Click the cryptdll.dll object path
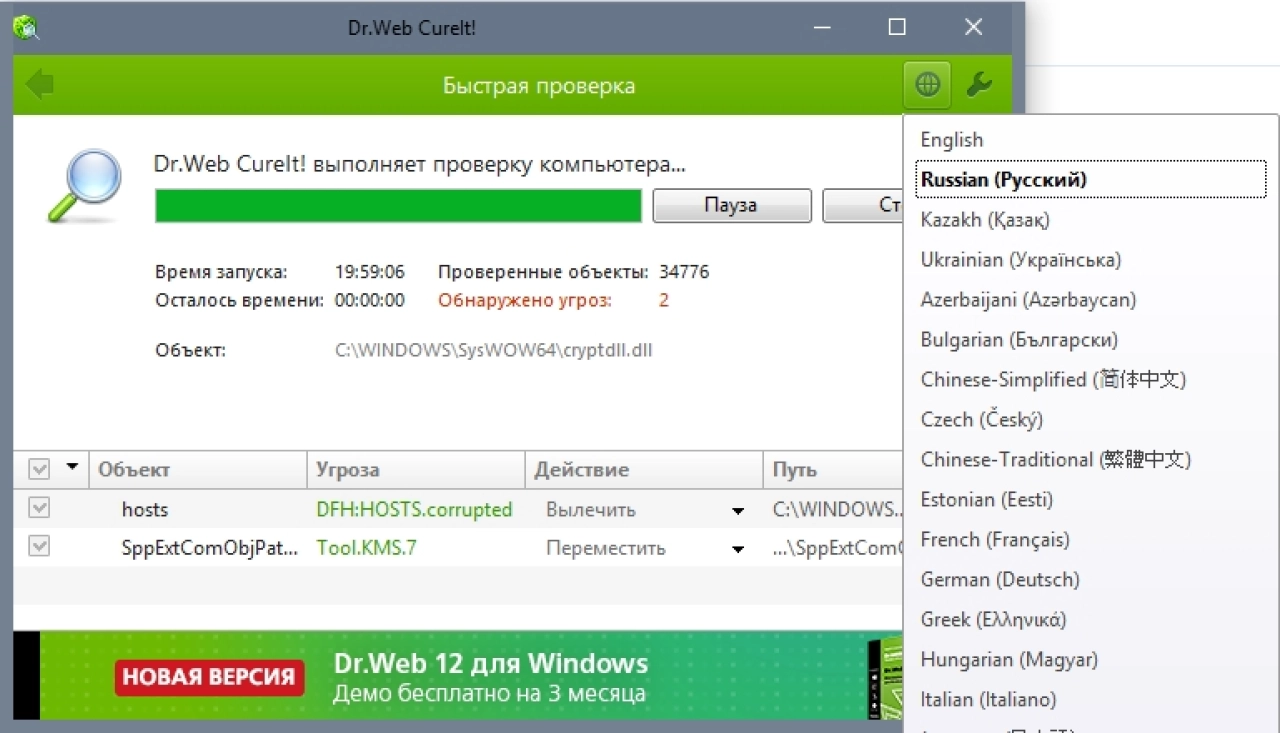The image size is (1280, 733). click(x=494, y=350)
